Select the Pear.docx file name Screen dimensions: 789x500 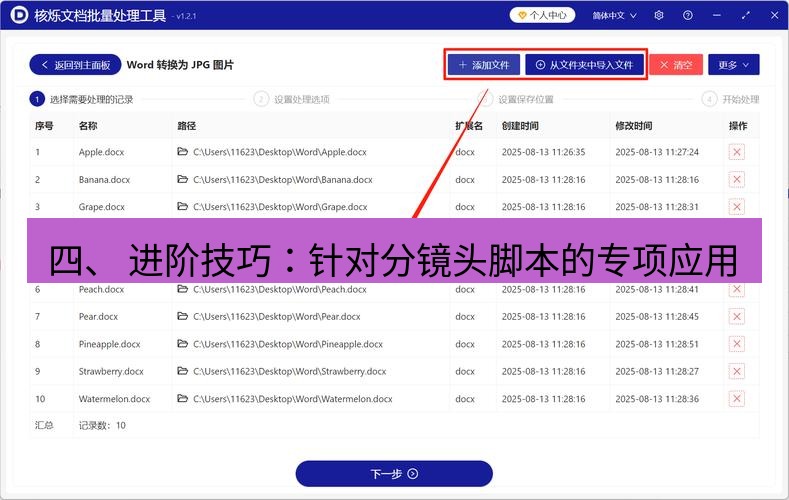point(98,316)
